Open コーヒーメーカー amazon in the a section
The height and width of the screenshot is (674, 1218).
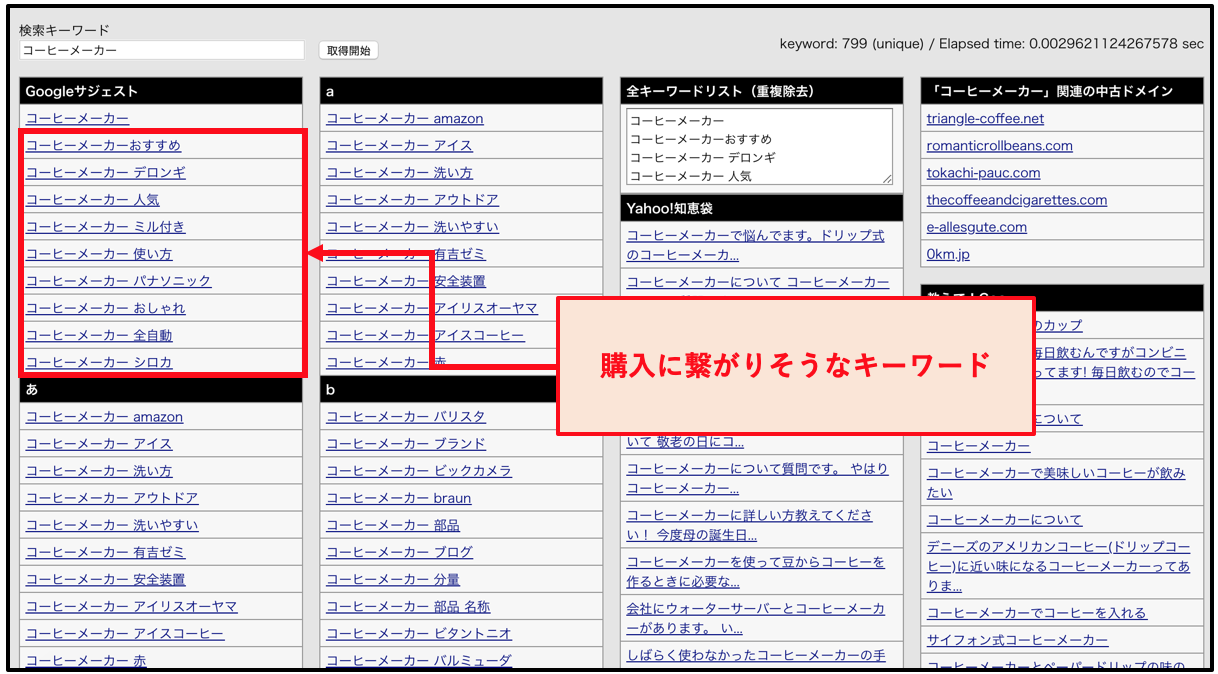[x=404, y=119]
